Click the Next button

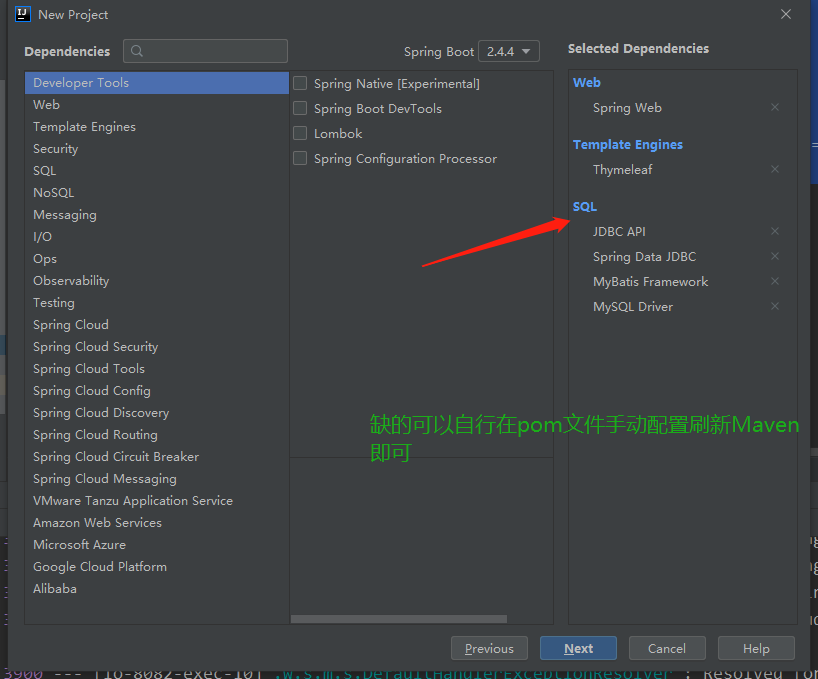coord(579,648)
